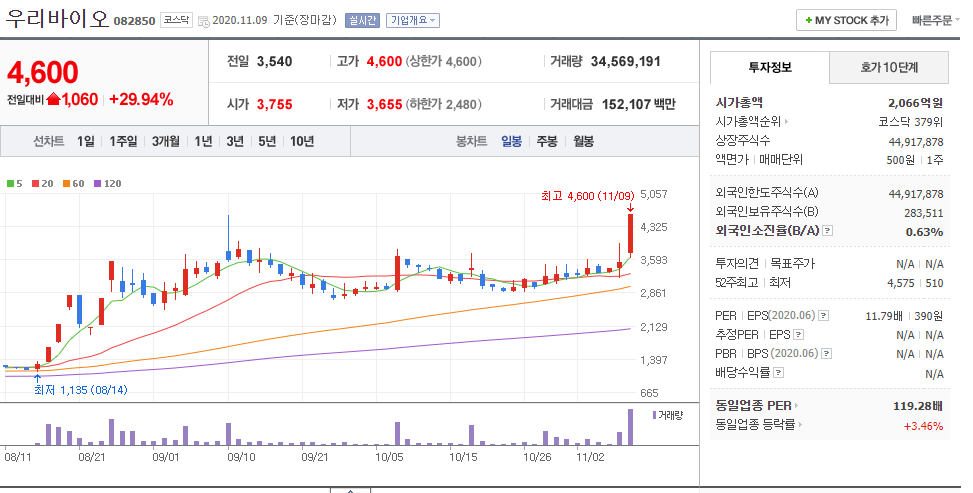Click the current price 4,600
973x493 pixels.
click(43, 73)
